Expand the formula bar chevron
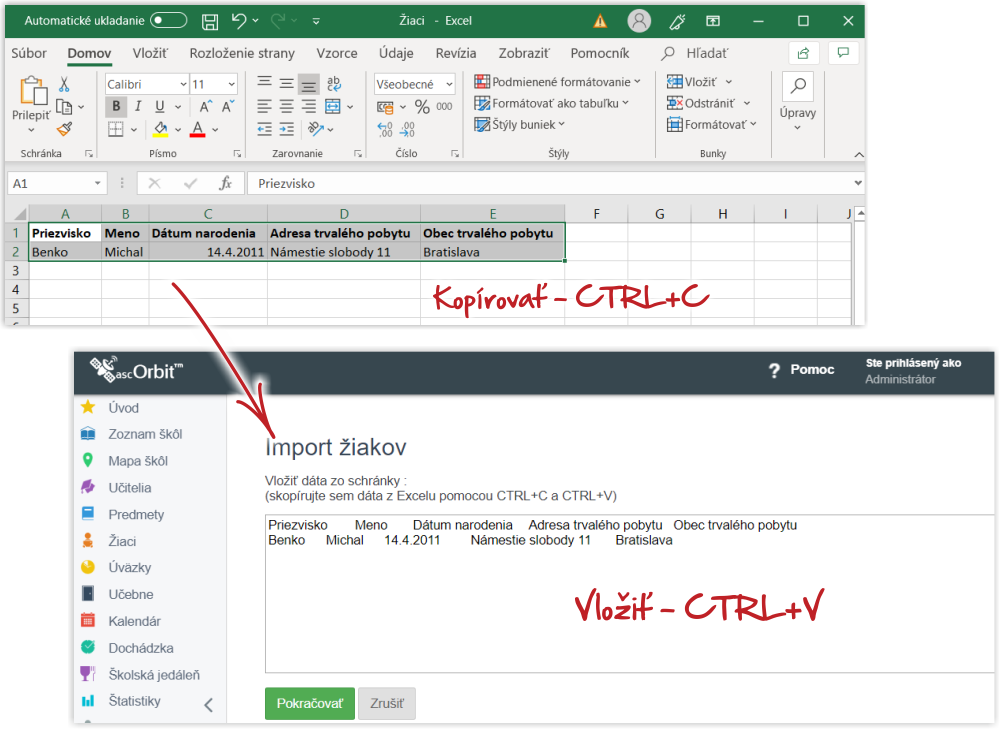Image resolution: width=1000 pixels, height=729 pixels. tap(858, 183)
